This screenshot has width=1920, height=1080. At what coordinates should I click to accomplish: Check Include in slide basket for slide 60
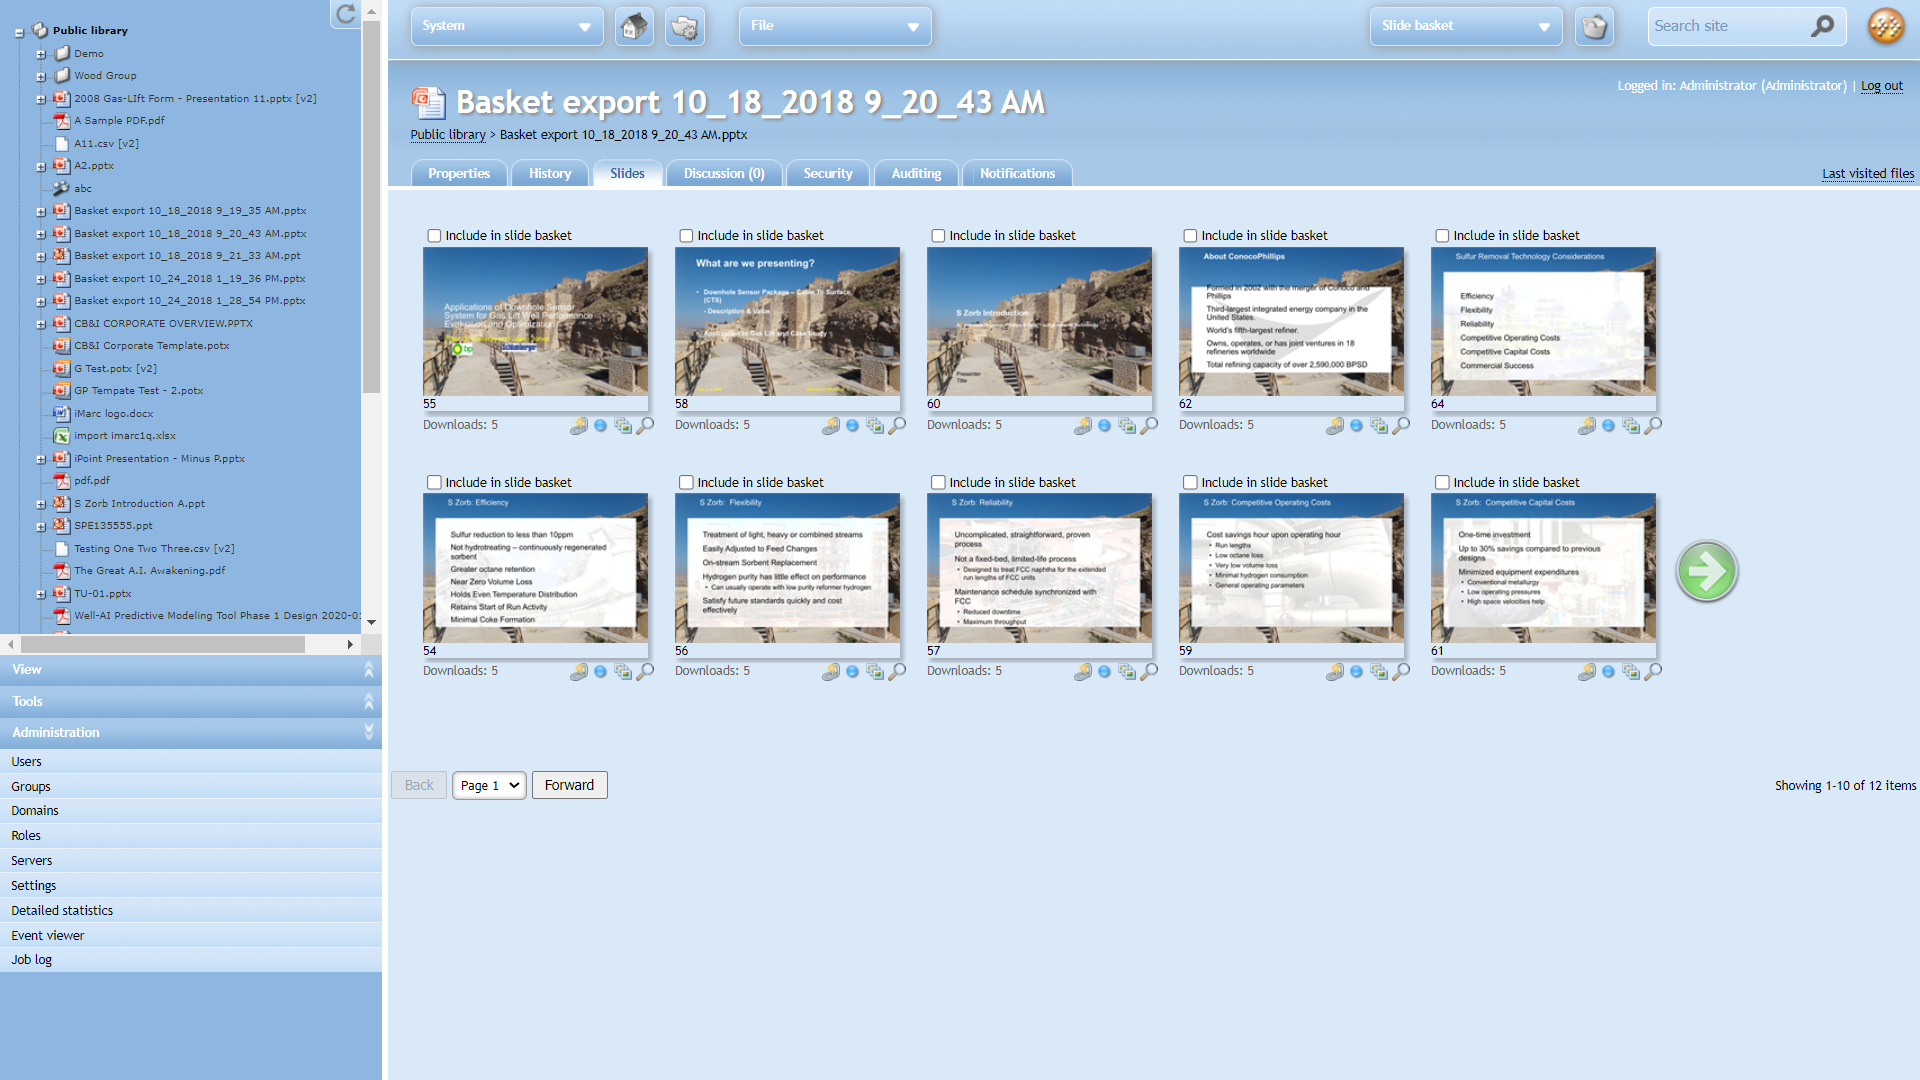[x=938, y=236]
